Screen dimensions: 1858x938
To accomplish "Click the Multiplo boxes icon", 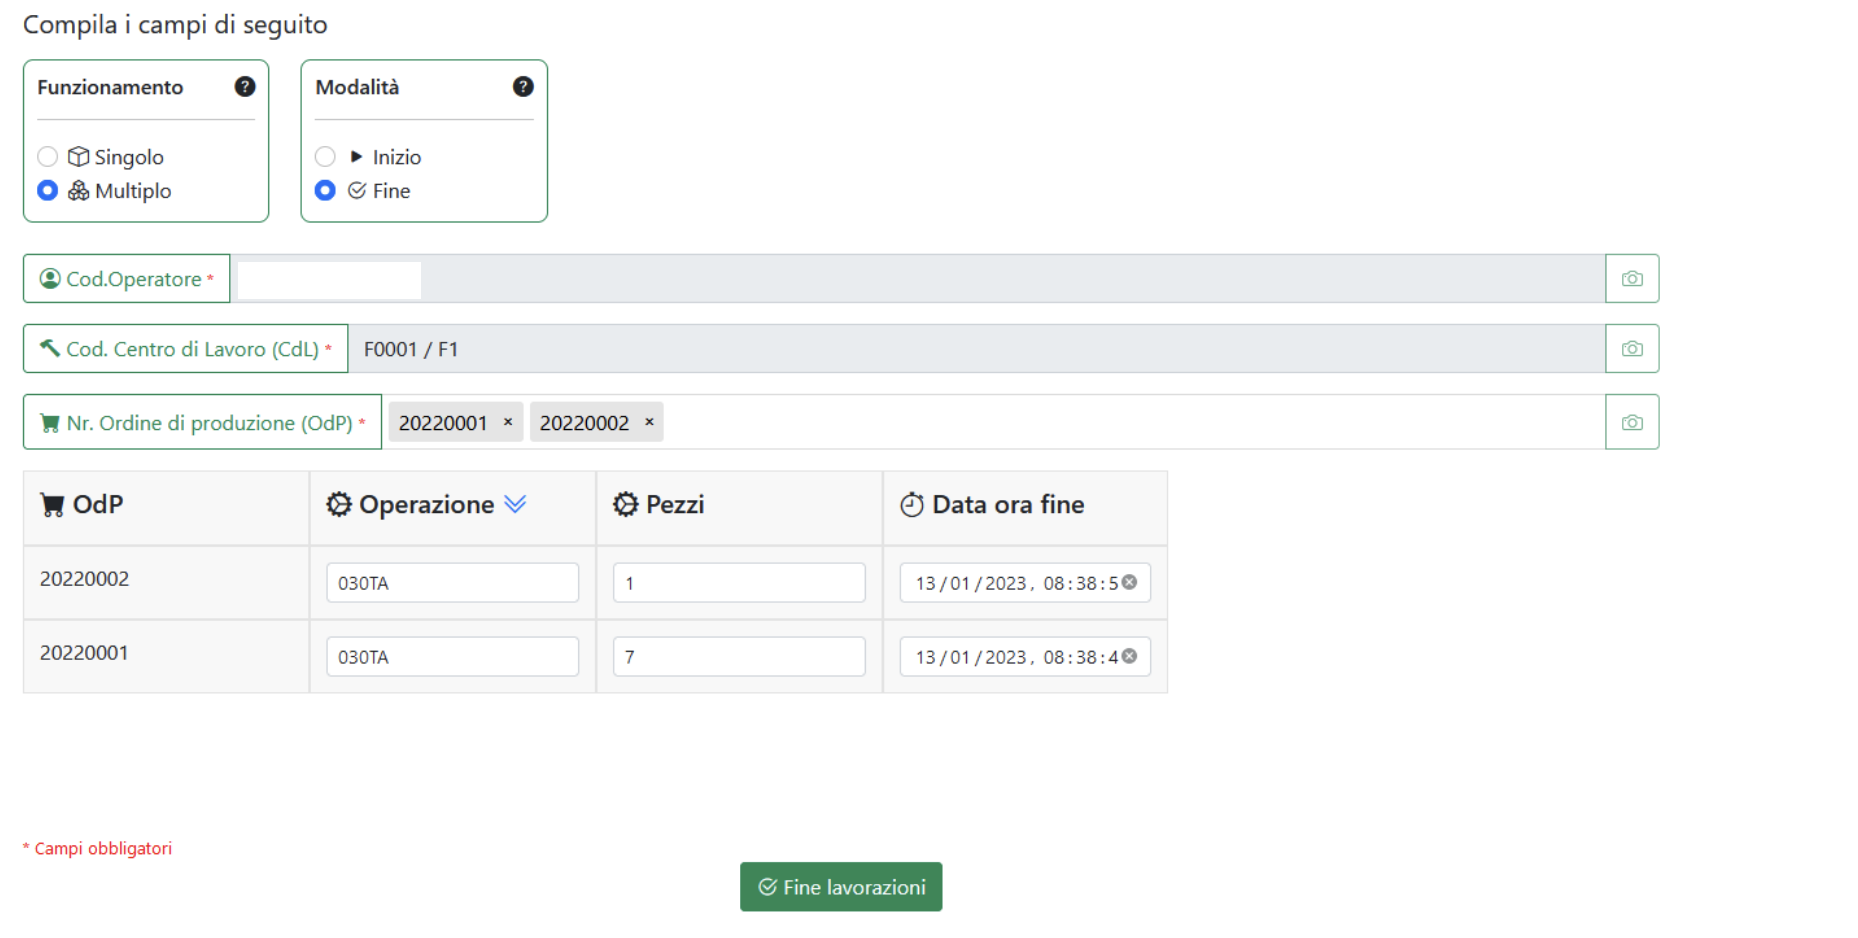I will coord(78,190).
